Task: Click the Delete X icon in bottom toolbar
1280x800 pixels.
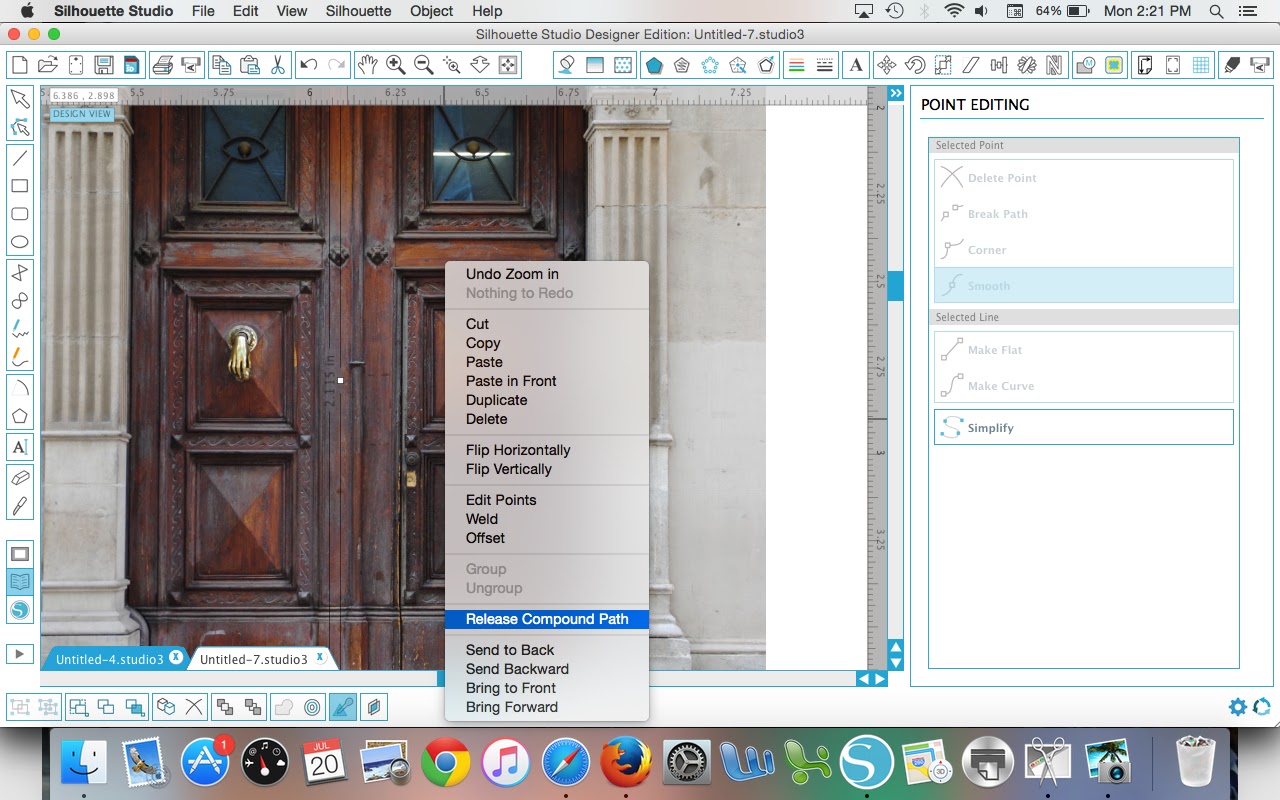Action: click(194, 707)
